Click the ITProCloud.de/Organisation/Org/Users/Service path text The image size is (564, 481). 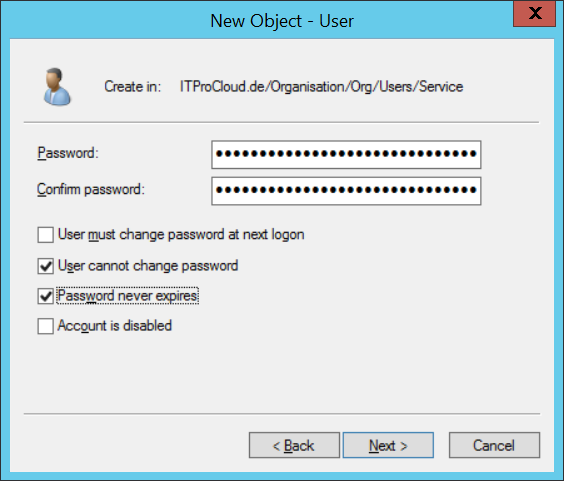[321, 87]
